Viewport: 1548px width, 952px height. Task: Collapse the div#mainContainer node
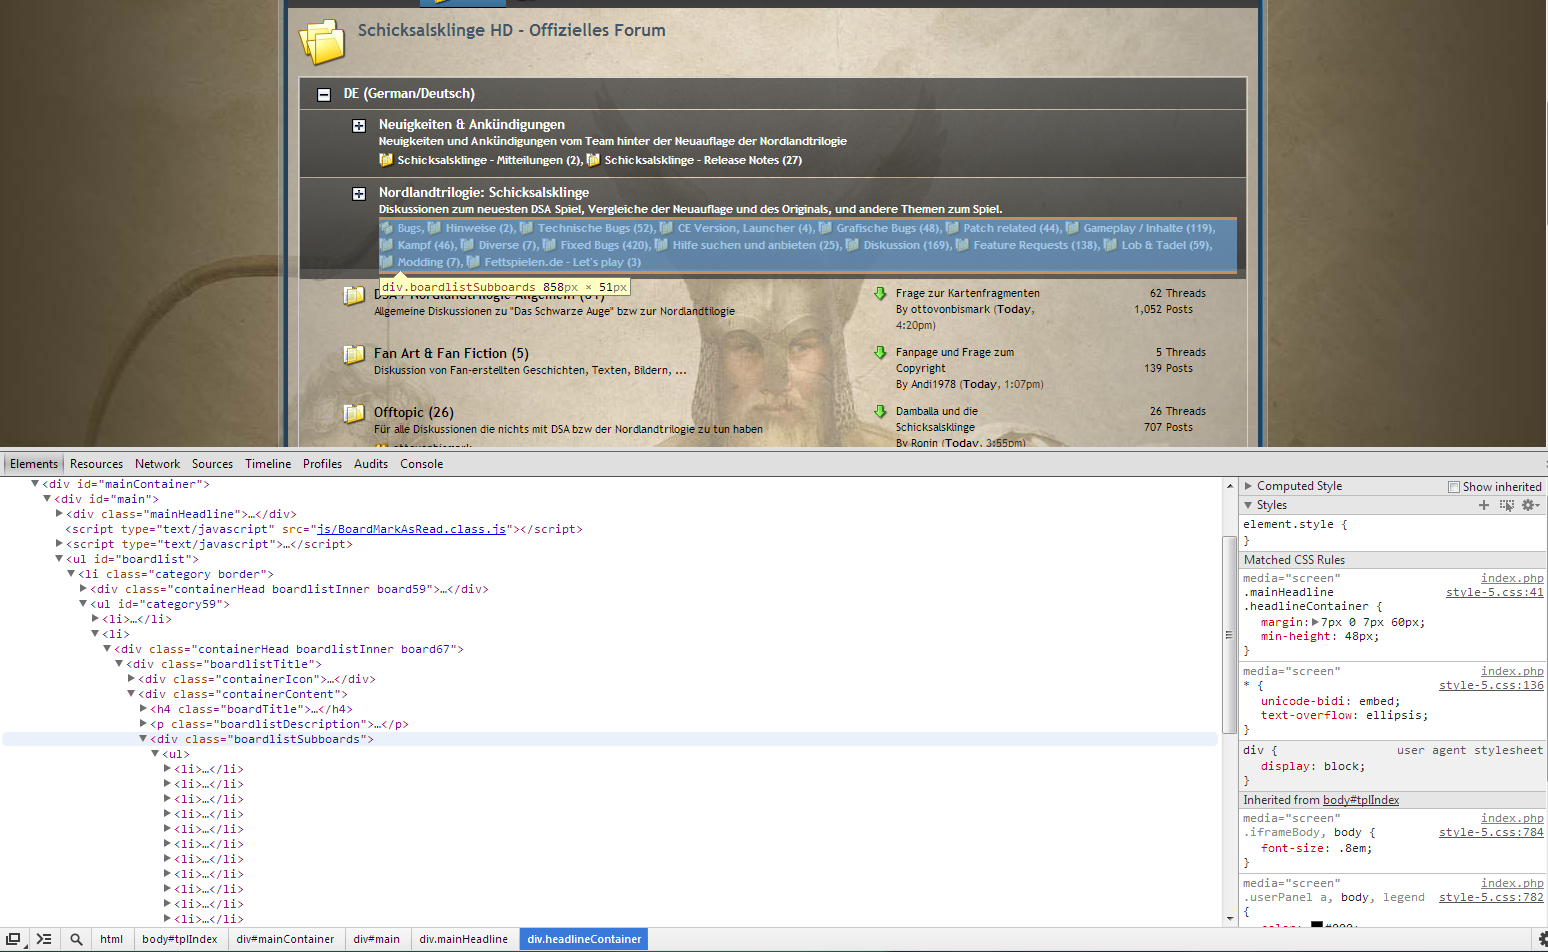click(35, 484)
